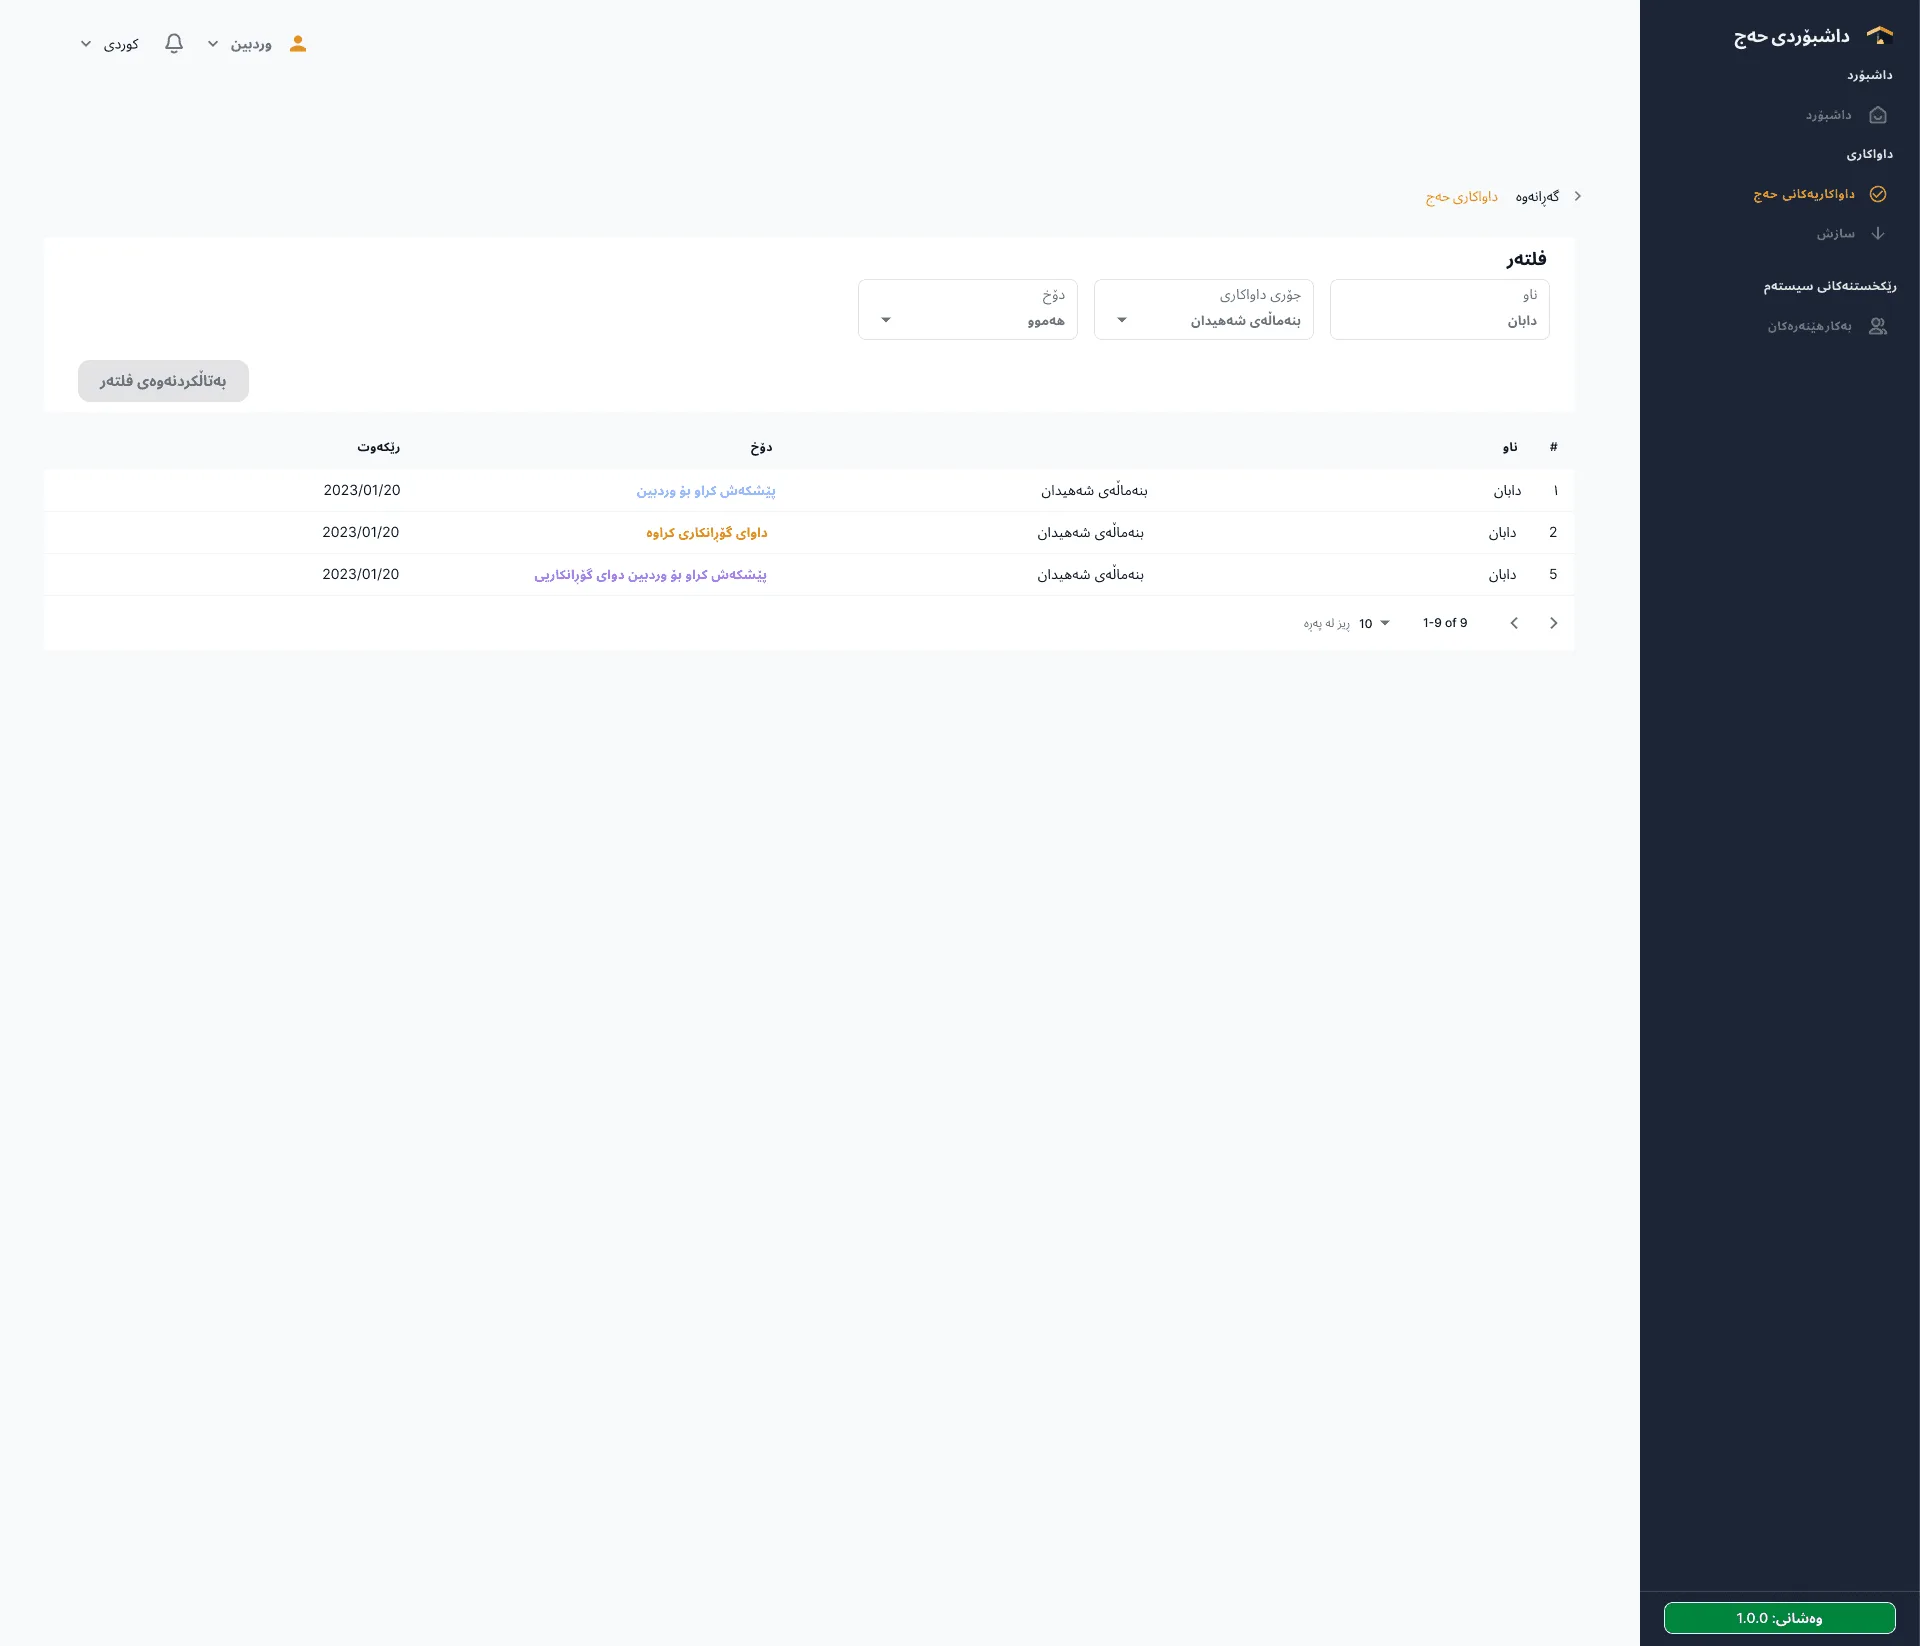Click the داواکاری حەج breadcrumb link

point(1461,196)
